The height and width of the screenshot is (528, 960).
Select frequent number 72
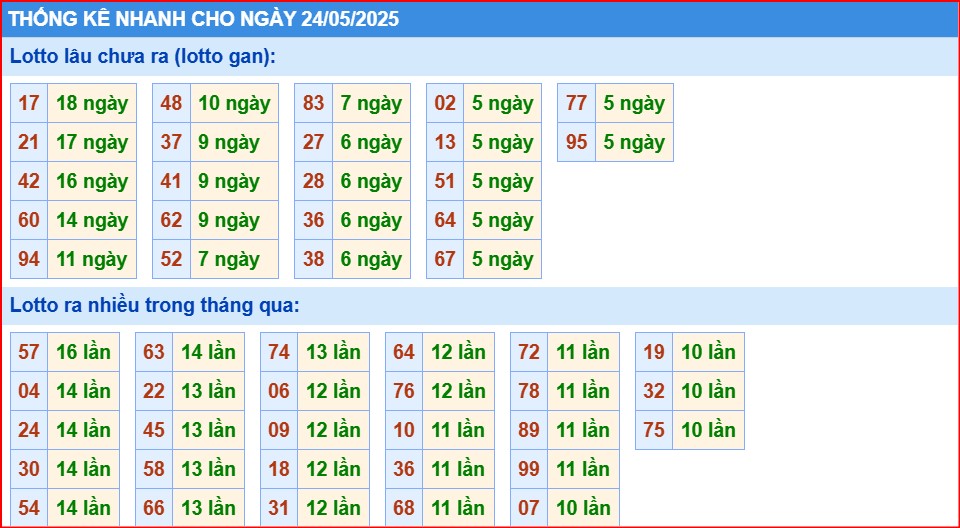tap(529, 352)
